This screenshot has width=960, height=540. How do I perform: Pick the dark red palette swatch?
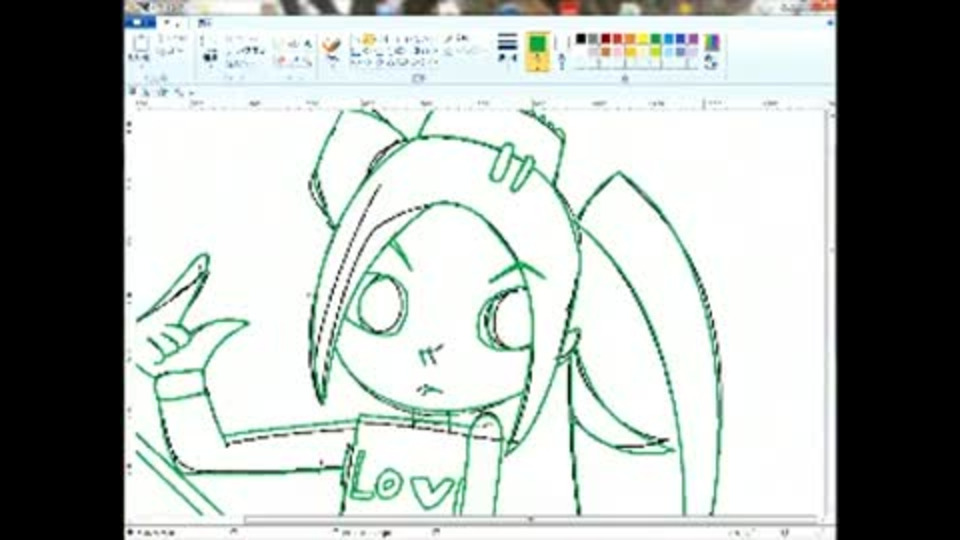coord(606,40)
